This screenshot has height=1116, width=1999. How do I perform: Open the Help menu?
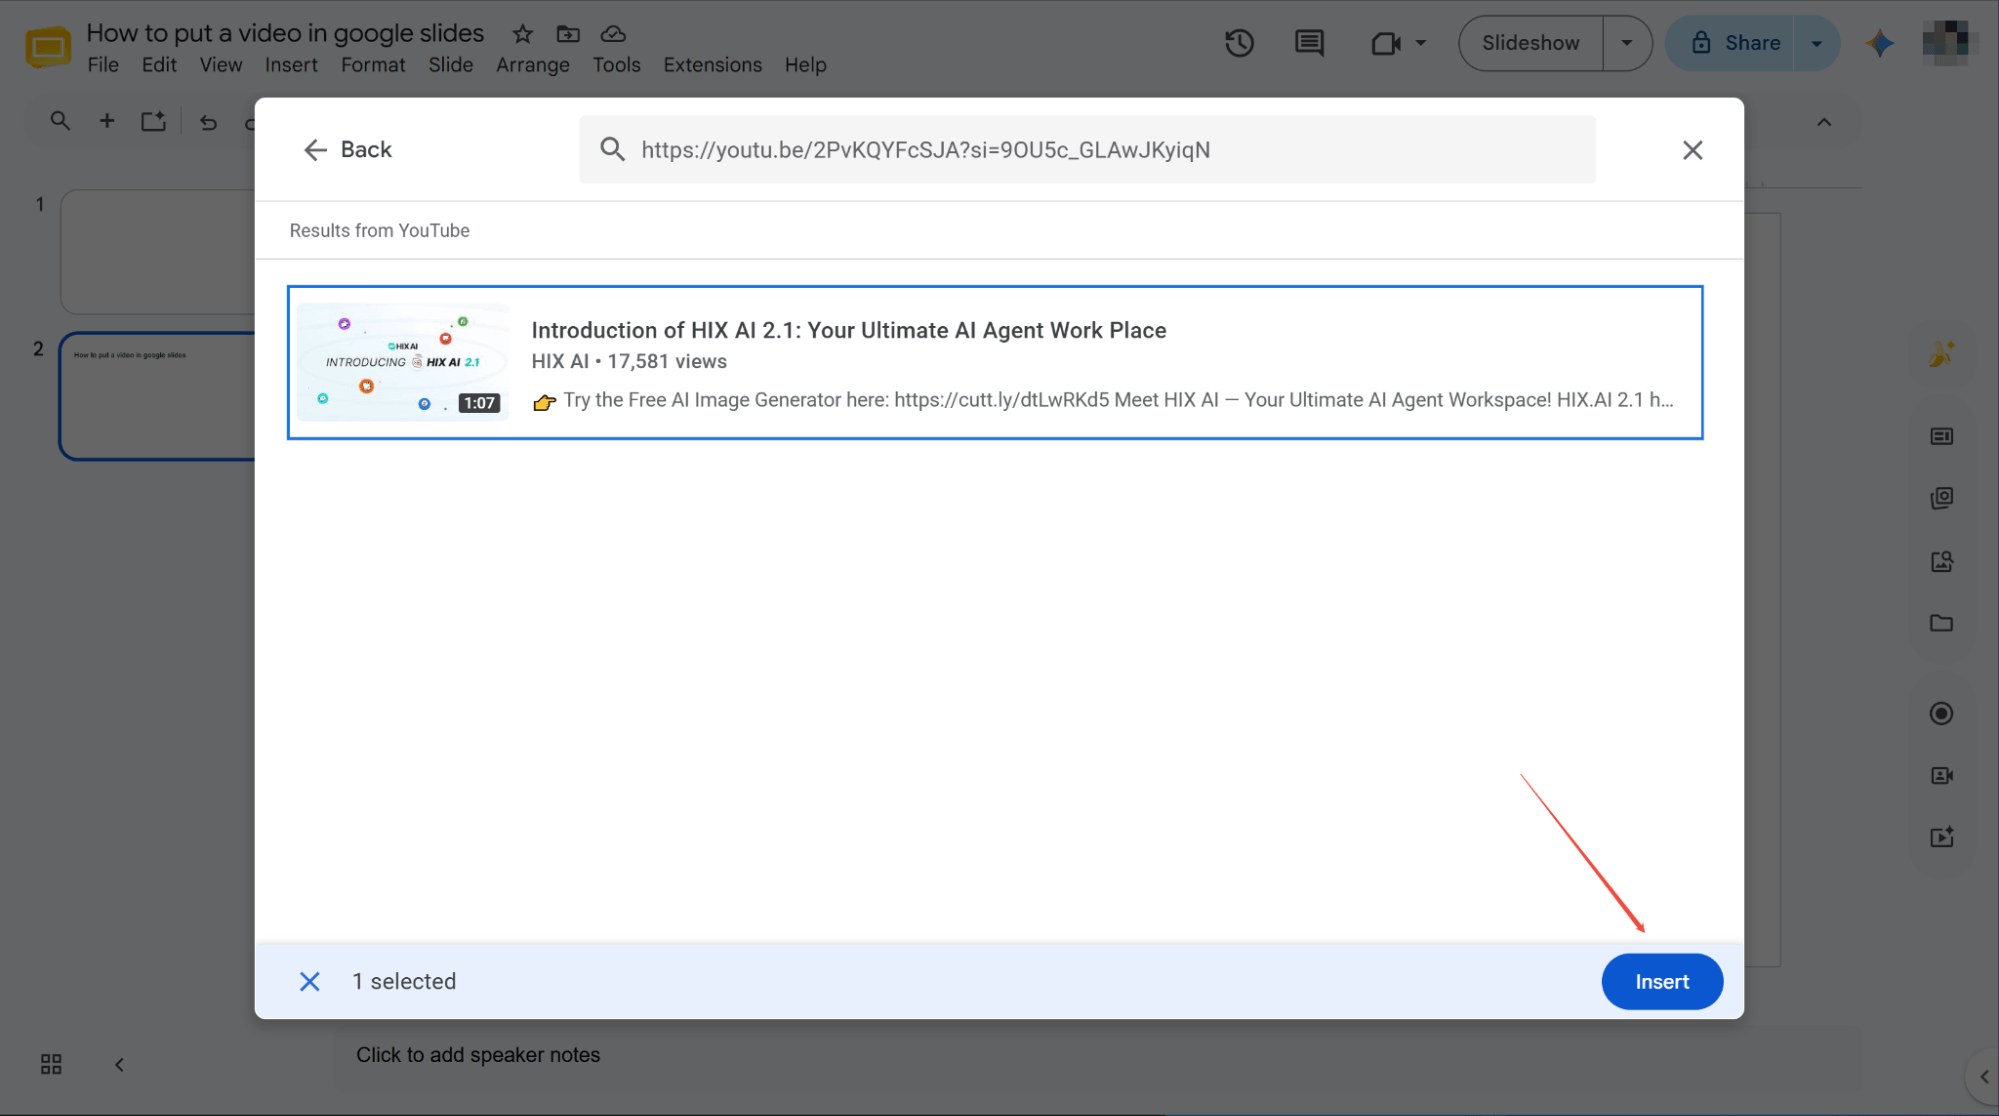(x=805, y=65)
